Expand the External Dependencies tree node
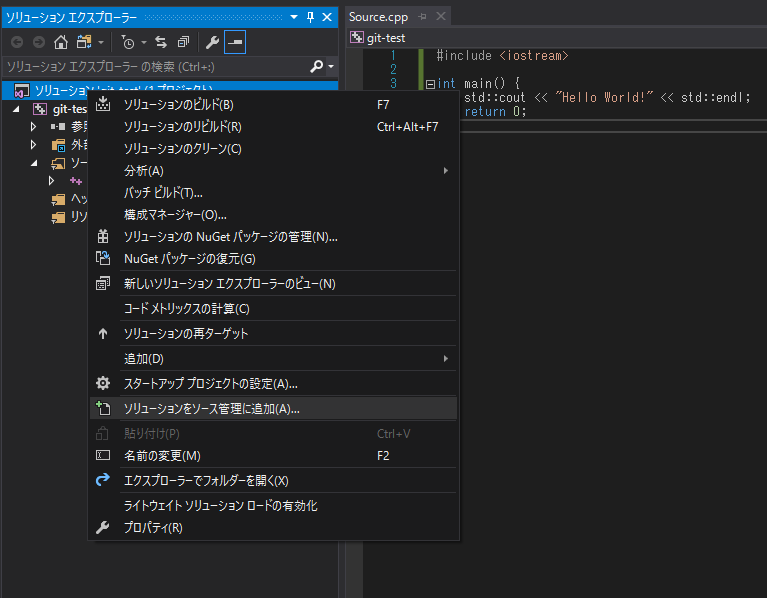 33,145
